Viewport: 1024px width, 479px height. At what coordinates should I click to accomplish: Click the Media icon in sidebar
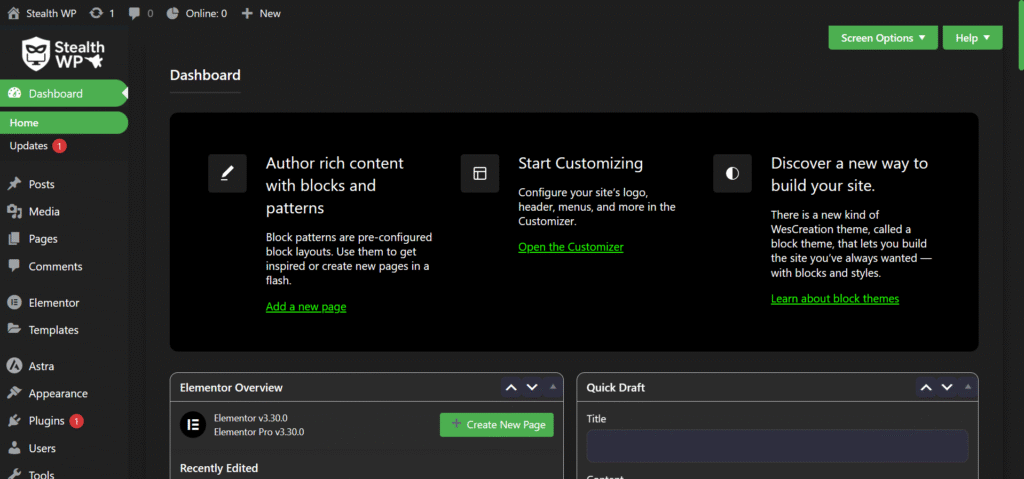pos(14,212)
